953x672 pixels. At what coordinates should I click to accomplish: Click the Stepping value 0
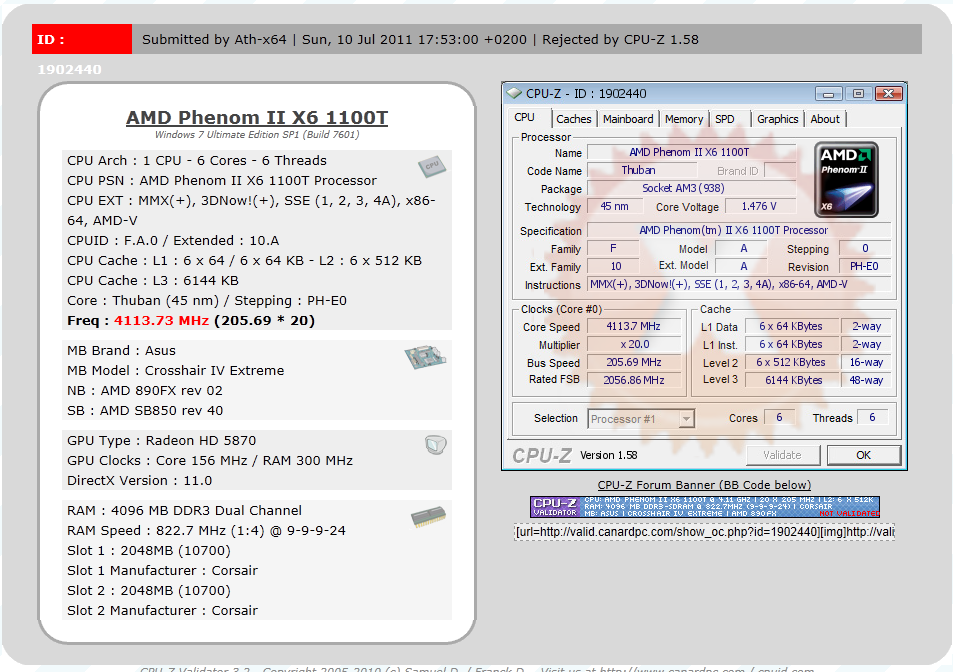865,248
